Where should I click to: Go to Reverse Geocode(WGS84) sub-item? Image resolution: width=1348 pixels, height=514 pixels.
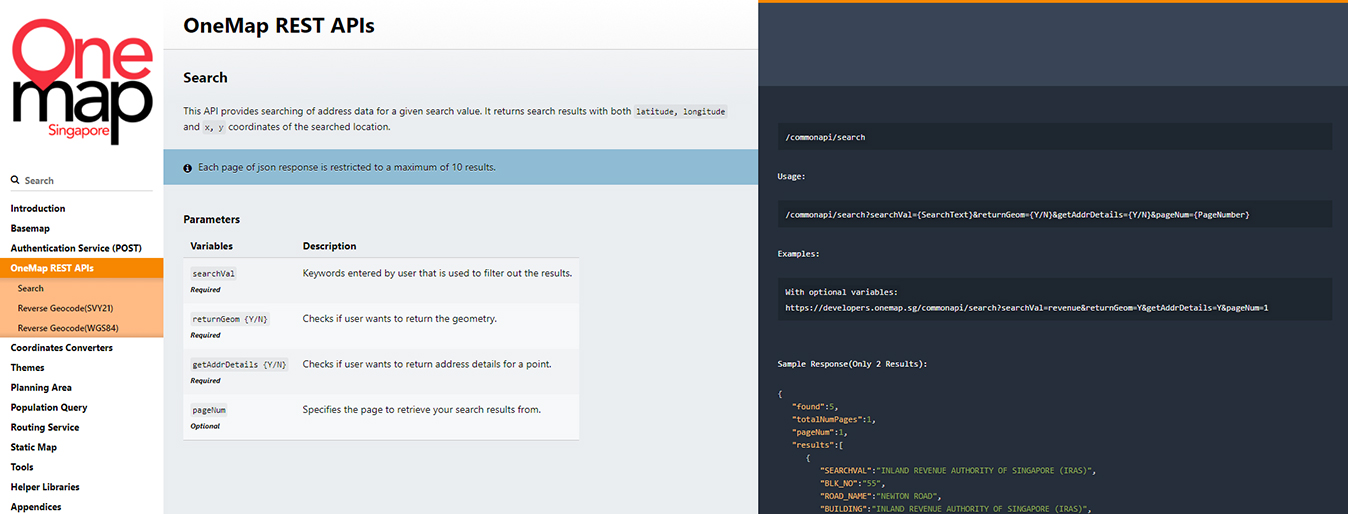click(67, 328)
